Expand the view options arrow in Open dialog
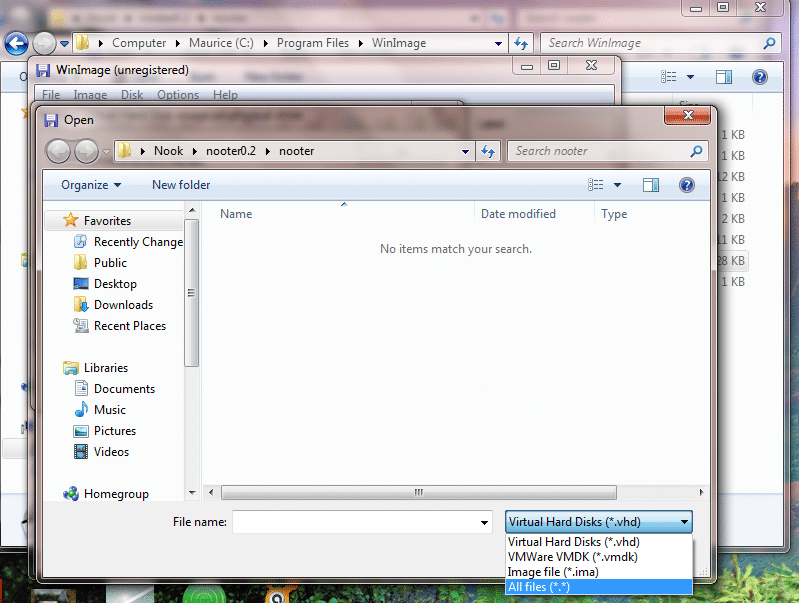 [x=617, y=185]
